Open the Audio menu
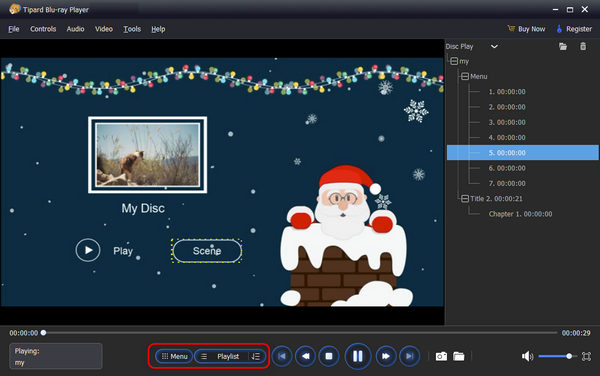600x376 pixels. [75, 29]
